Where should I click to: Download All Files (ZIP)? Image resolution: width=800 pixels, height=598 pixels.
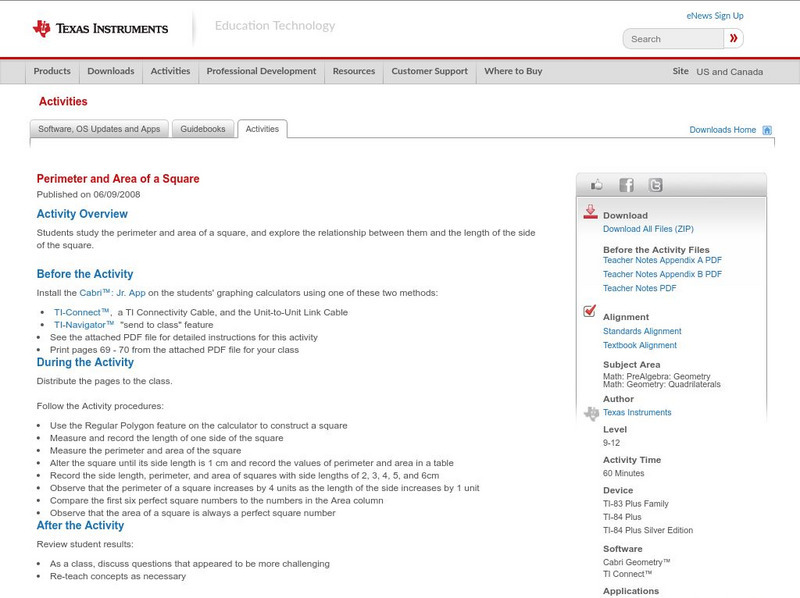pyautogui.click(x=648, y=229)
